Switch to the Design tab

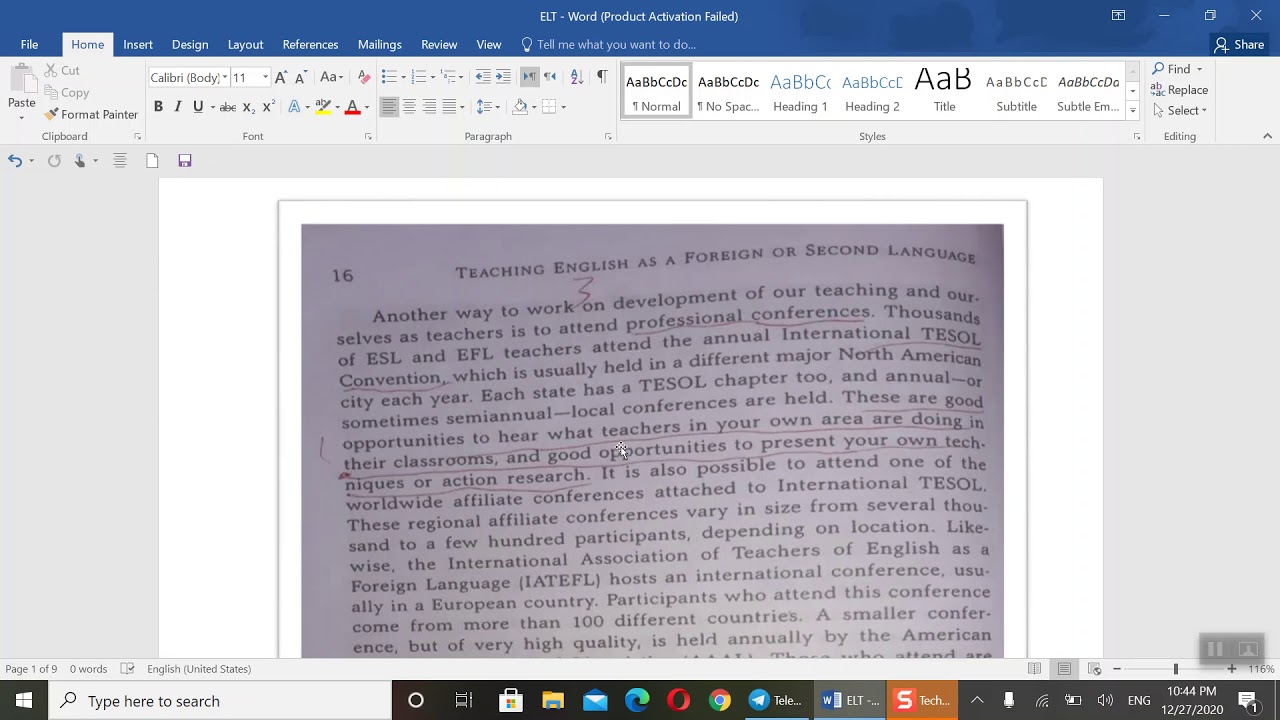190,45
